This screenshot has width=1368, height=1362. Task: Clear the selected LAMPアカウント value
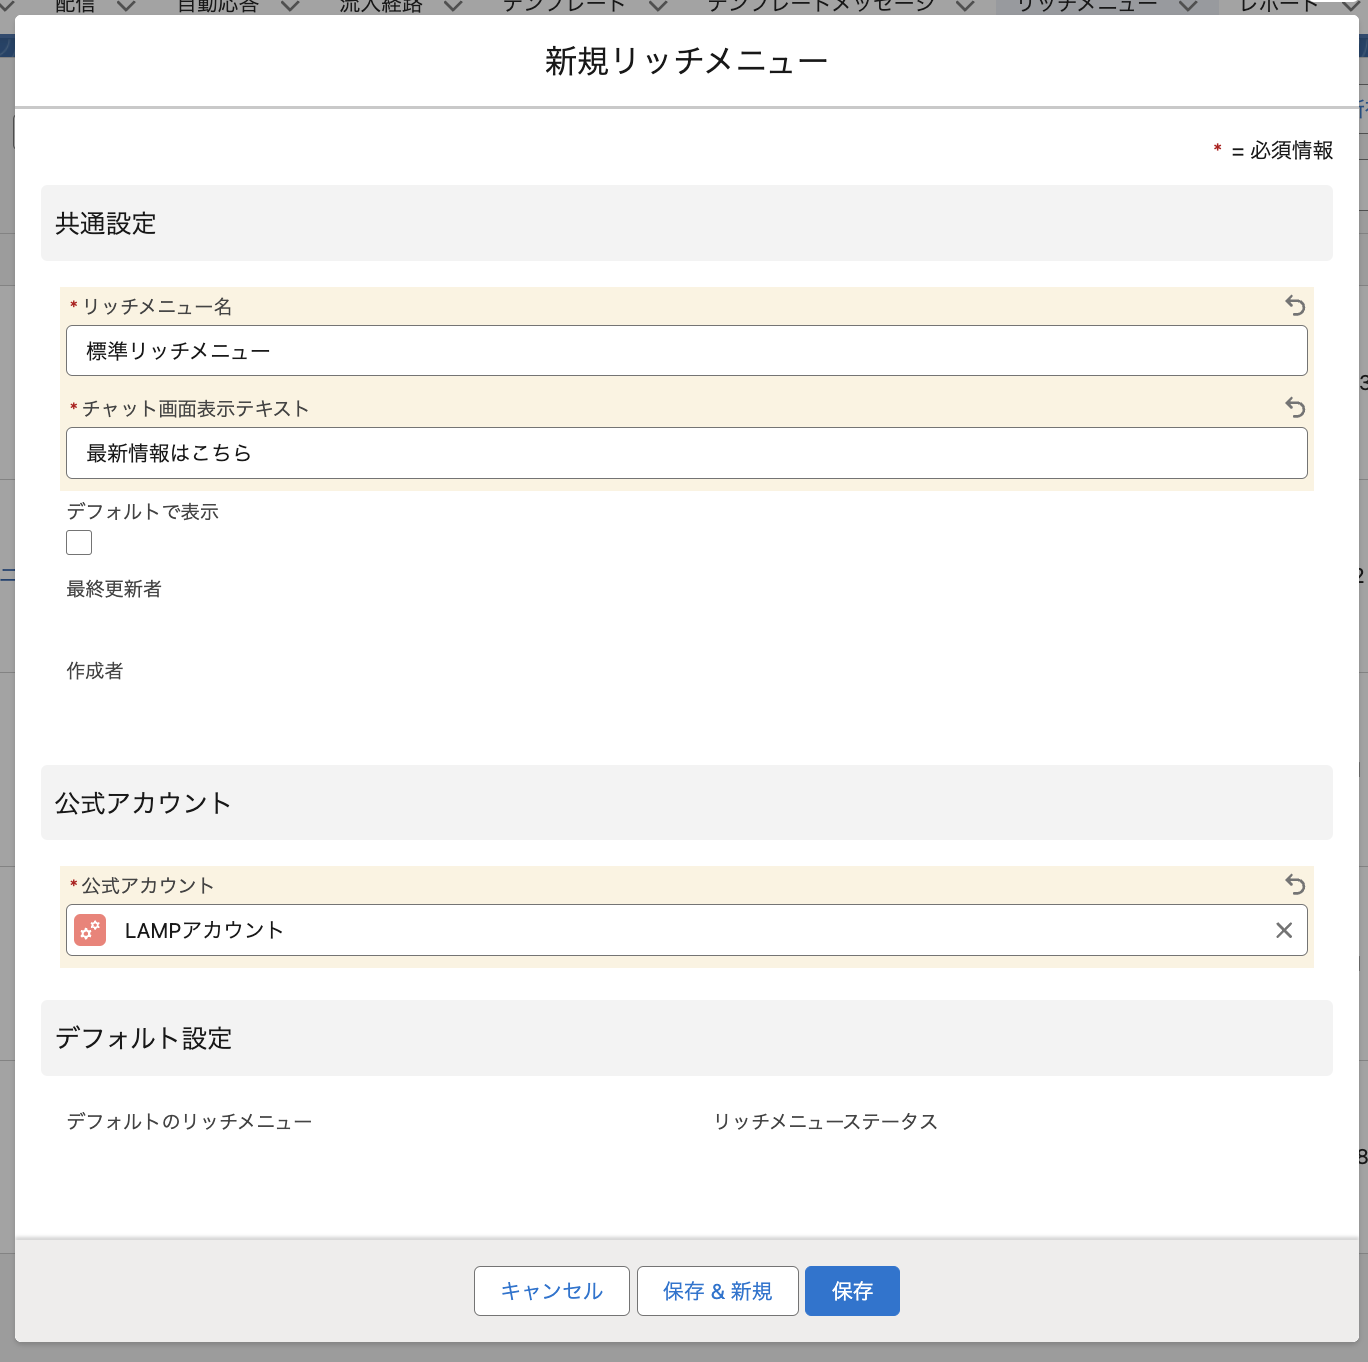coord(1284,931)
